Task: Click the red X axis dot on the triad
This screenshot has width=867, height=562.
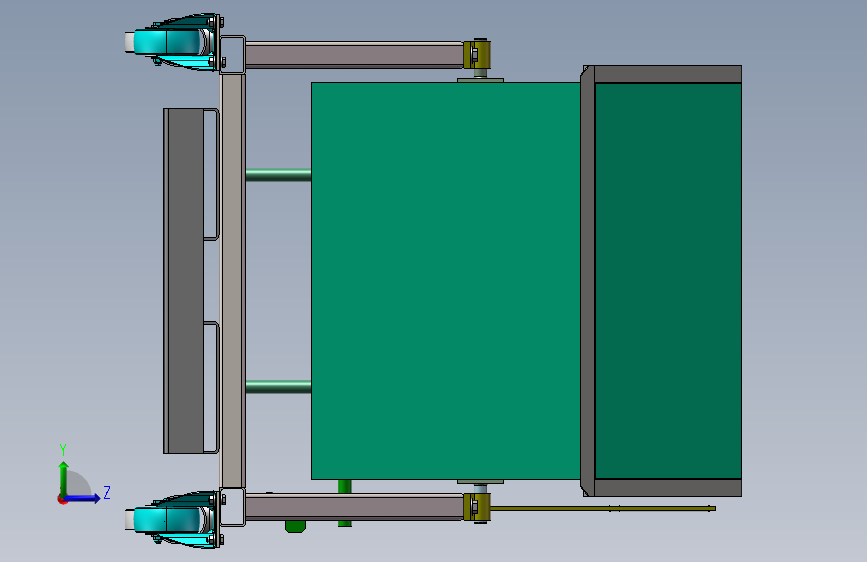Action: [x=62, y=499]
